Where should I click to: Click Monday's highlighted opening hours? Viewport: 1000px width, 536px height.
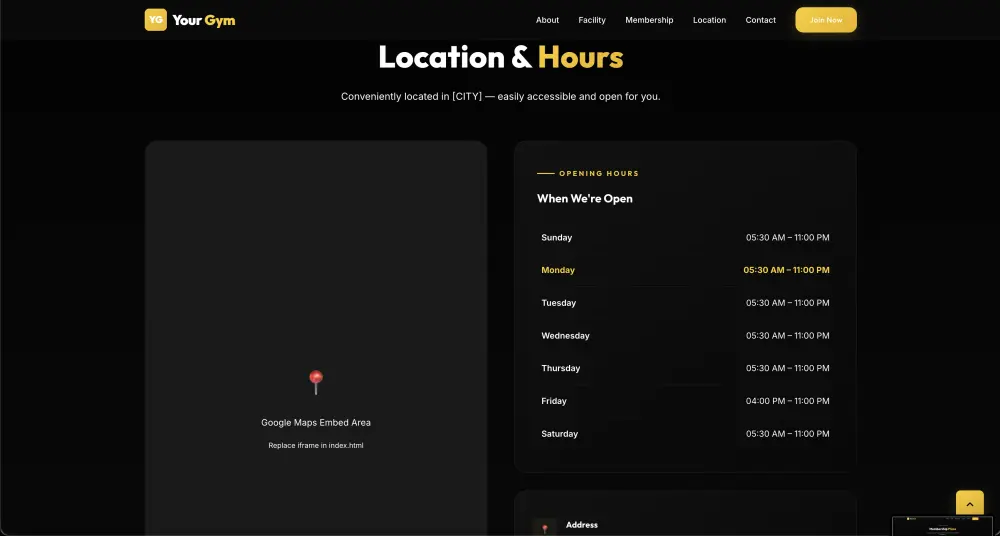click(786, 270)
